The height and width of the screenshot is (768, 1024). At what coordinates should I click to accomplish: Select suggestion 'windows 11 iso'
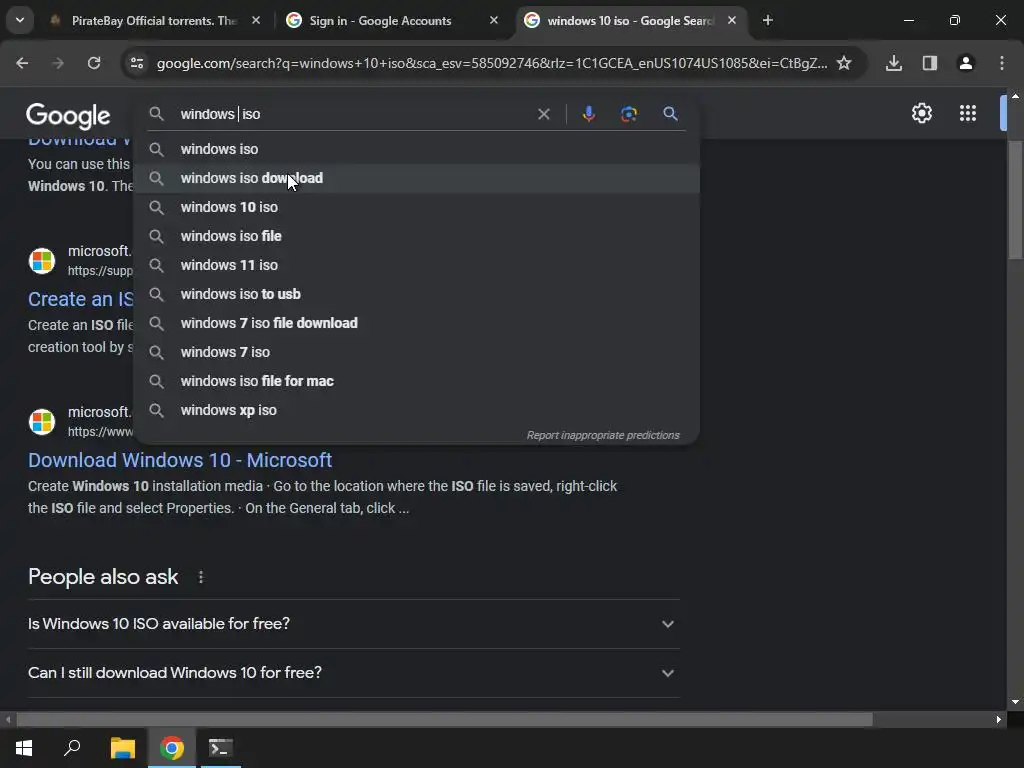coord(417,265)
